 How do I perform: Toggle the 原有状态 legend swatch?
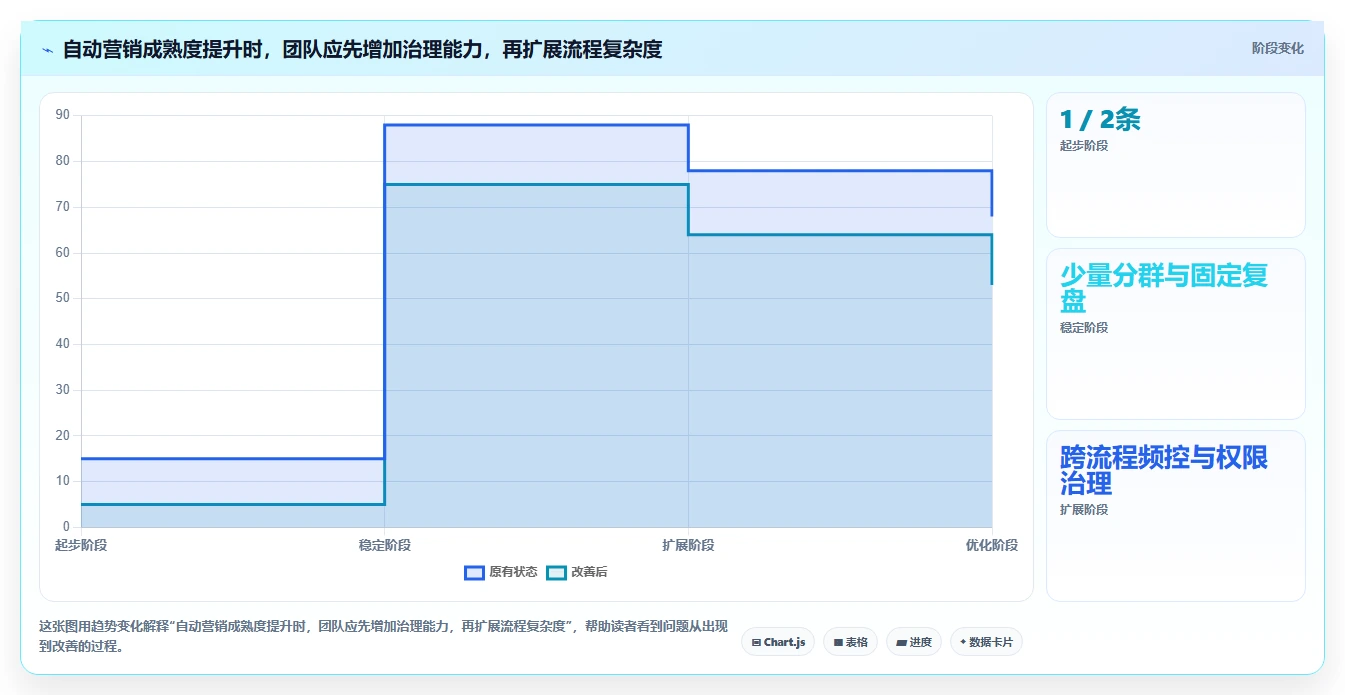(x=474, y=572)
